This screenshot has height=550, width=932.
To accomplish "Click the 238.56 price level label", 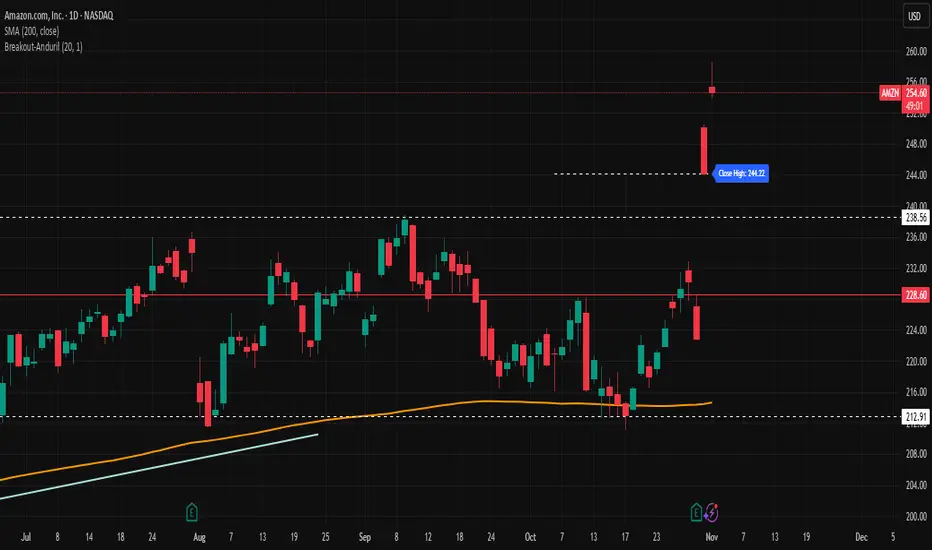I will click(x=915, y=218).
